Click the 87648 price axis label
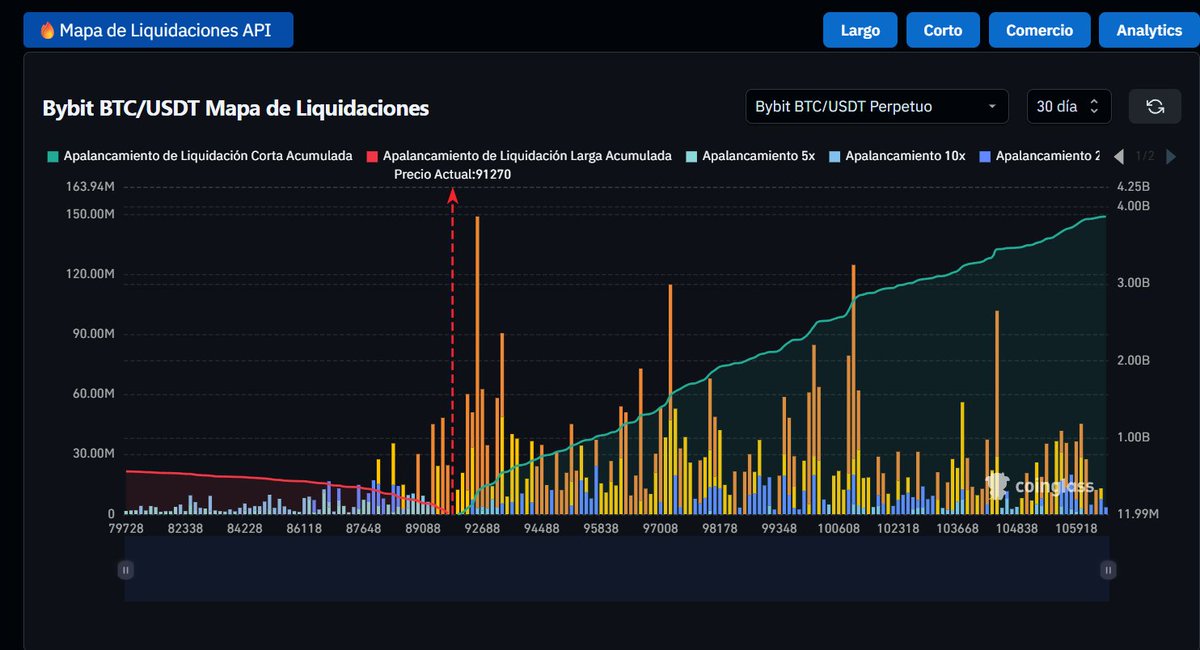The image size is (1200, 650). click(363, 529)
